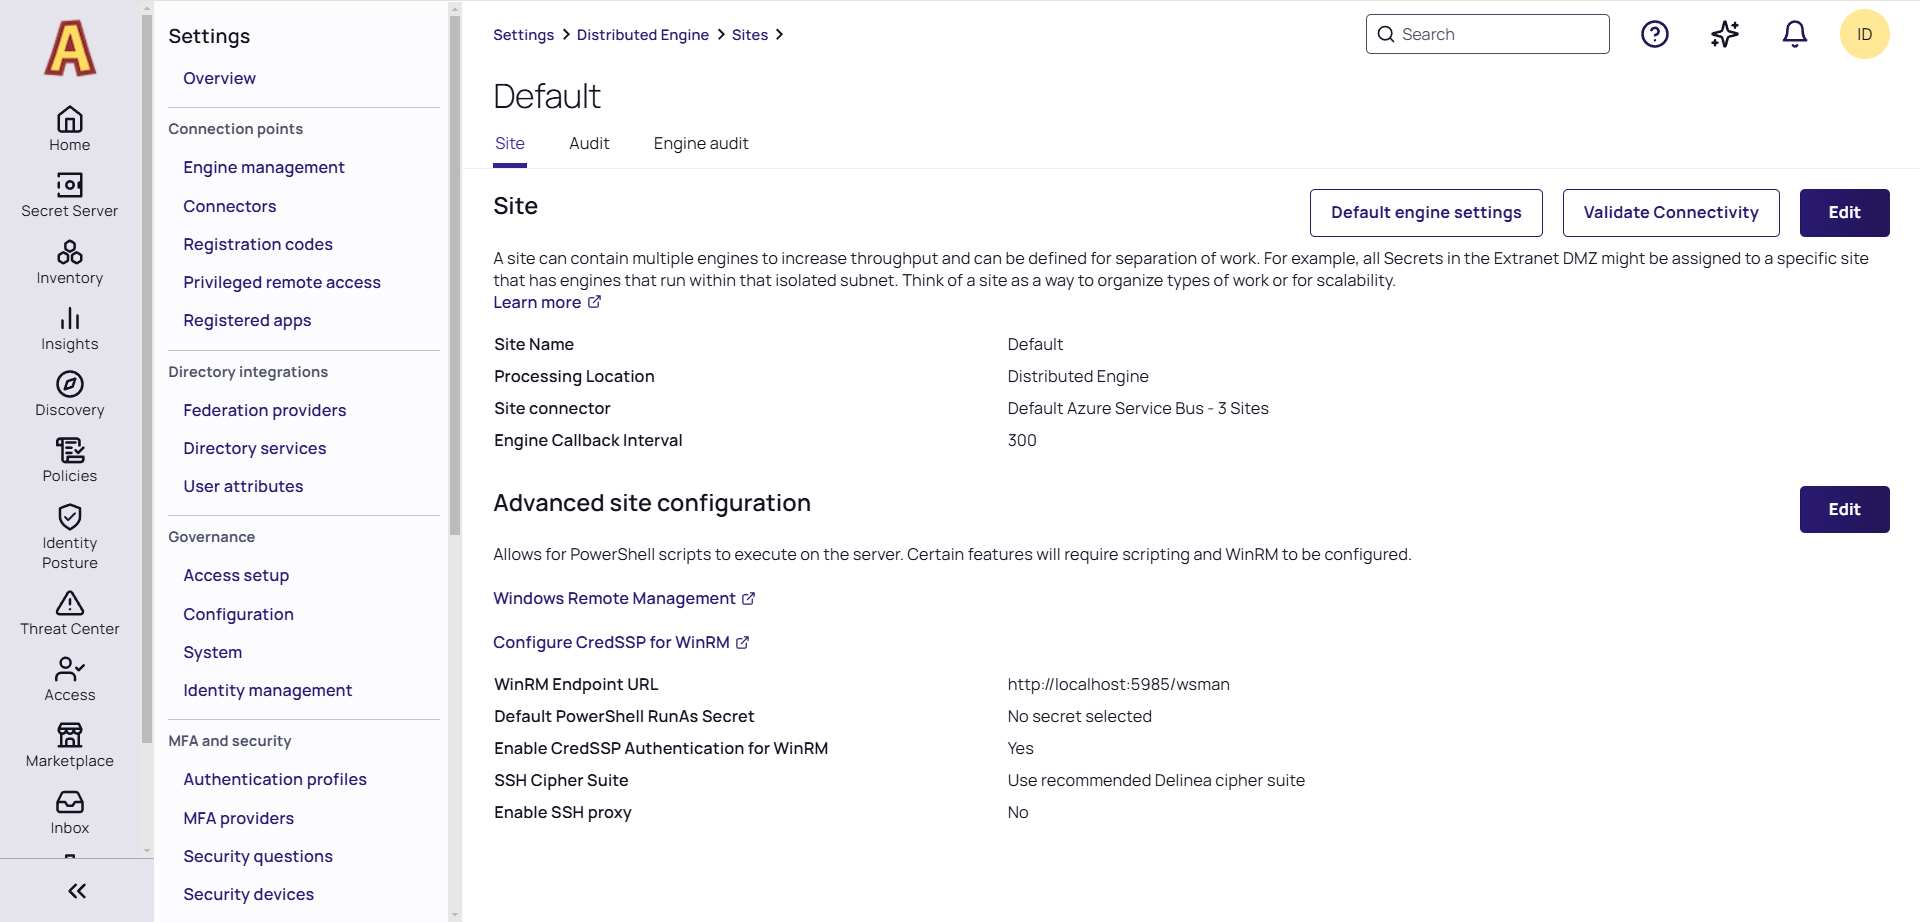Open Marketplace from the sidebar

(x=69, y=746)
